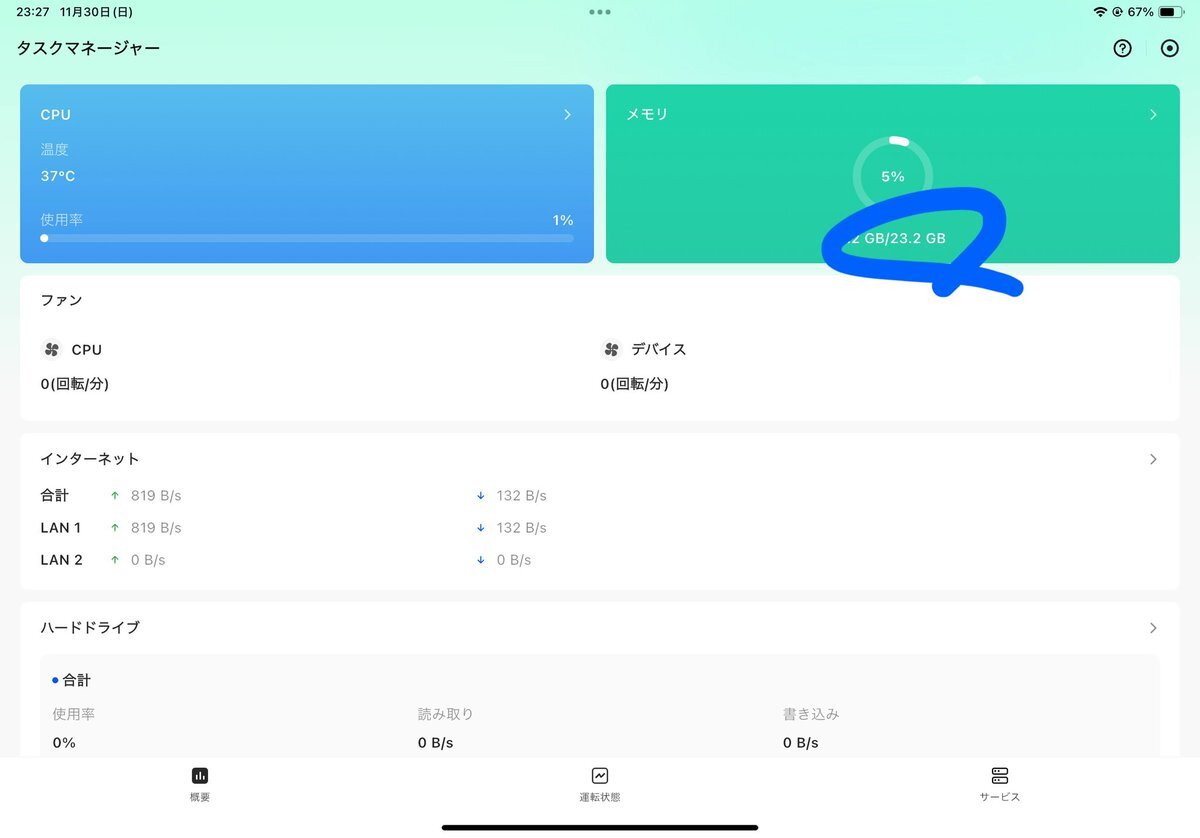Tap the memory 5% circular gauge
The width and height of the screenshot is (1200, 838).
[x=893, y=176]
